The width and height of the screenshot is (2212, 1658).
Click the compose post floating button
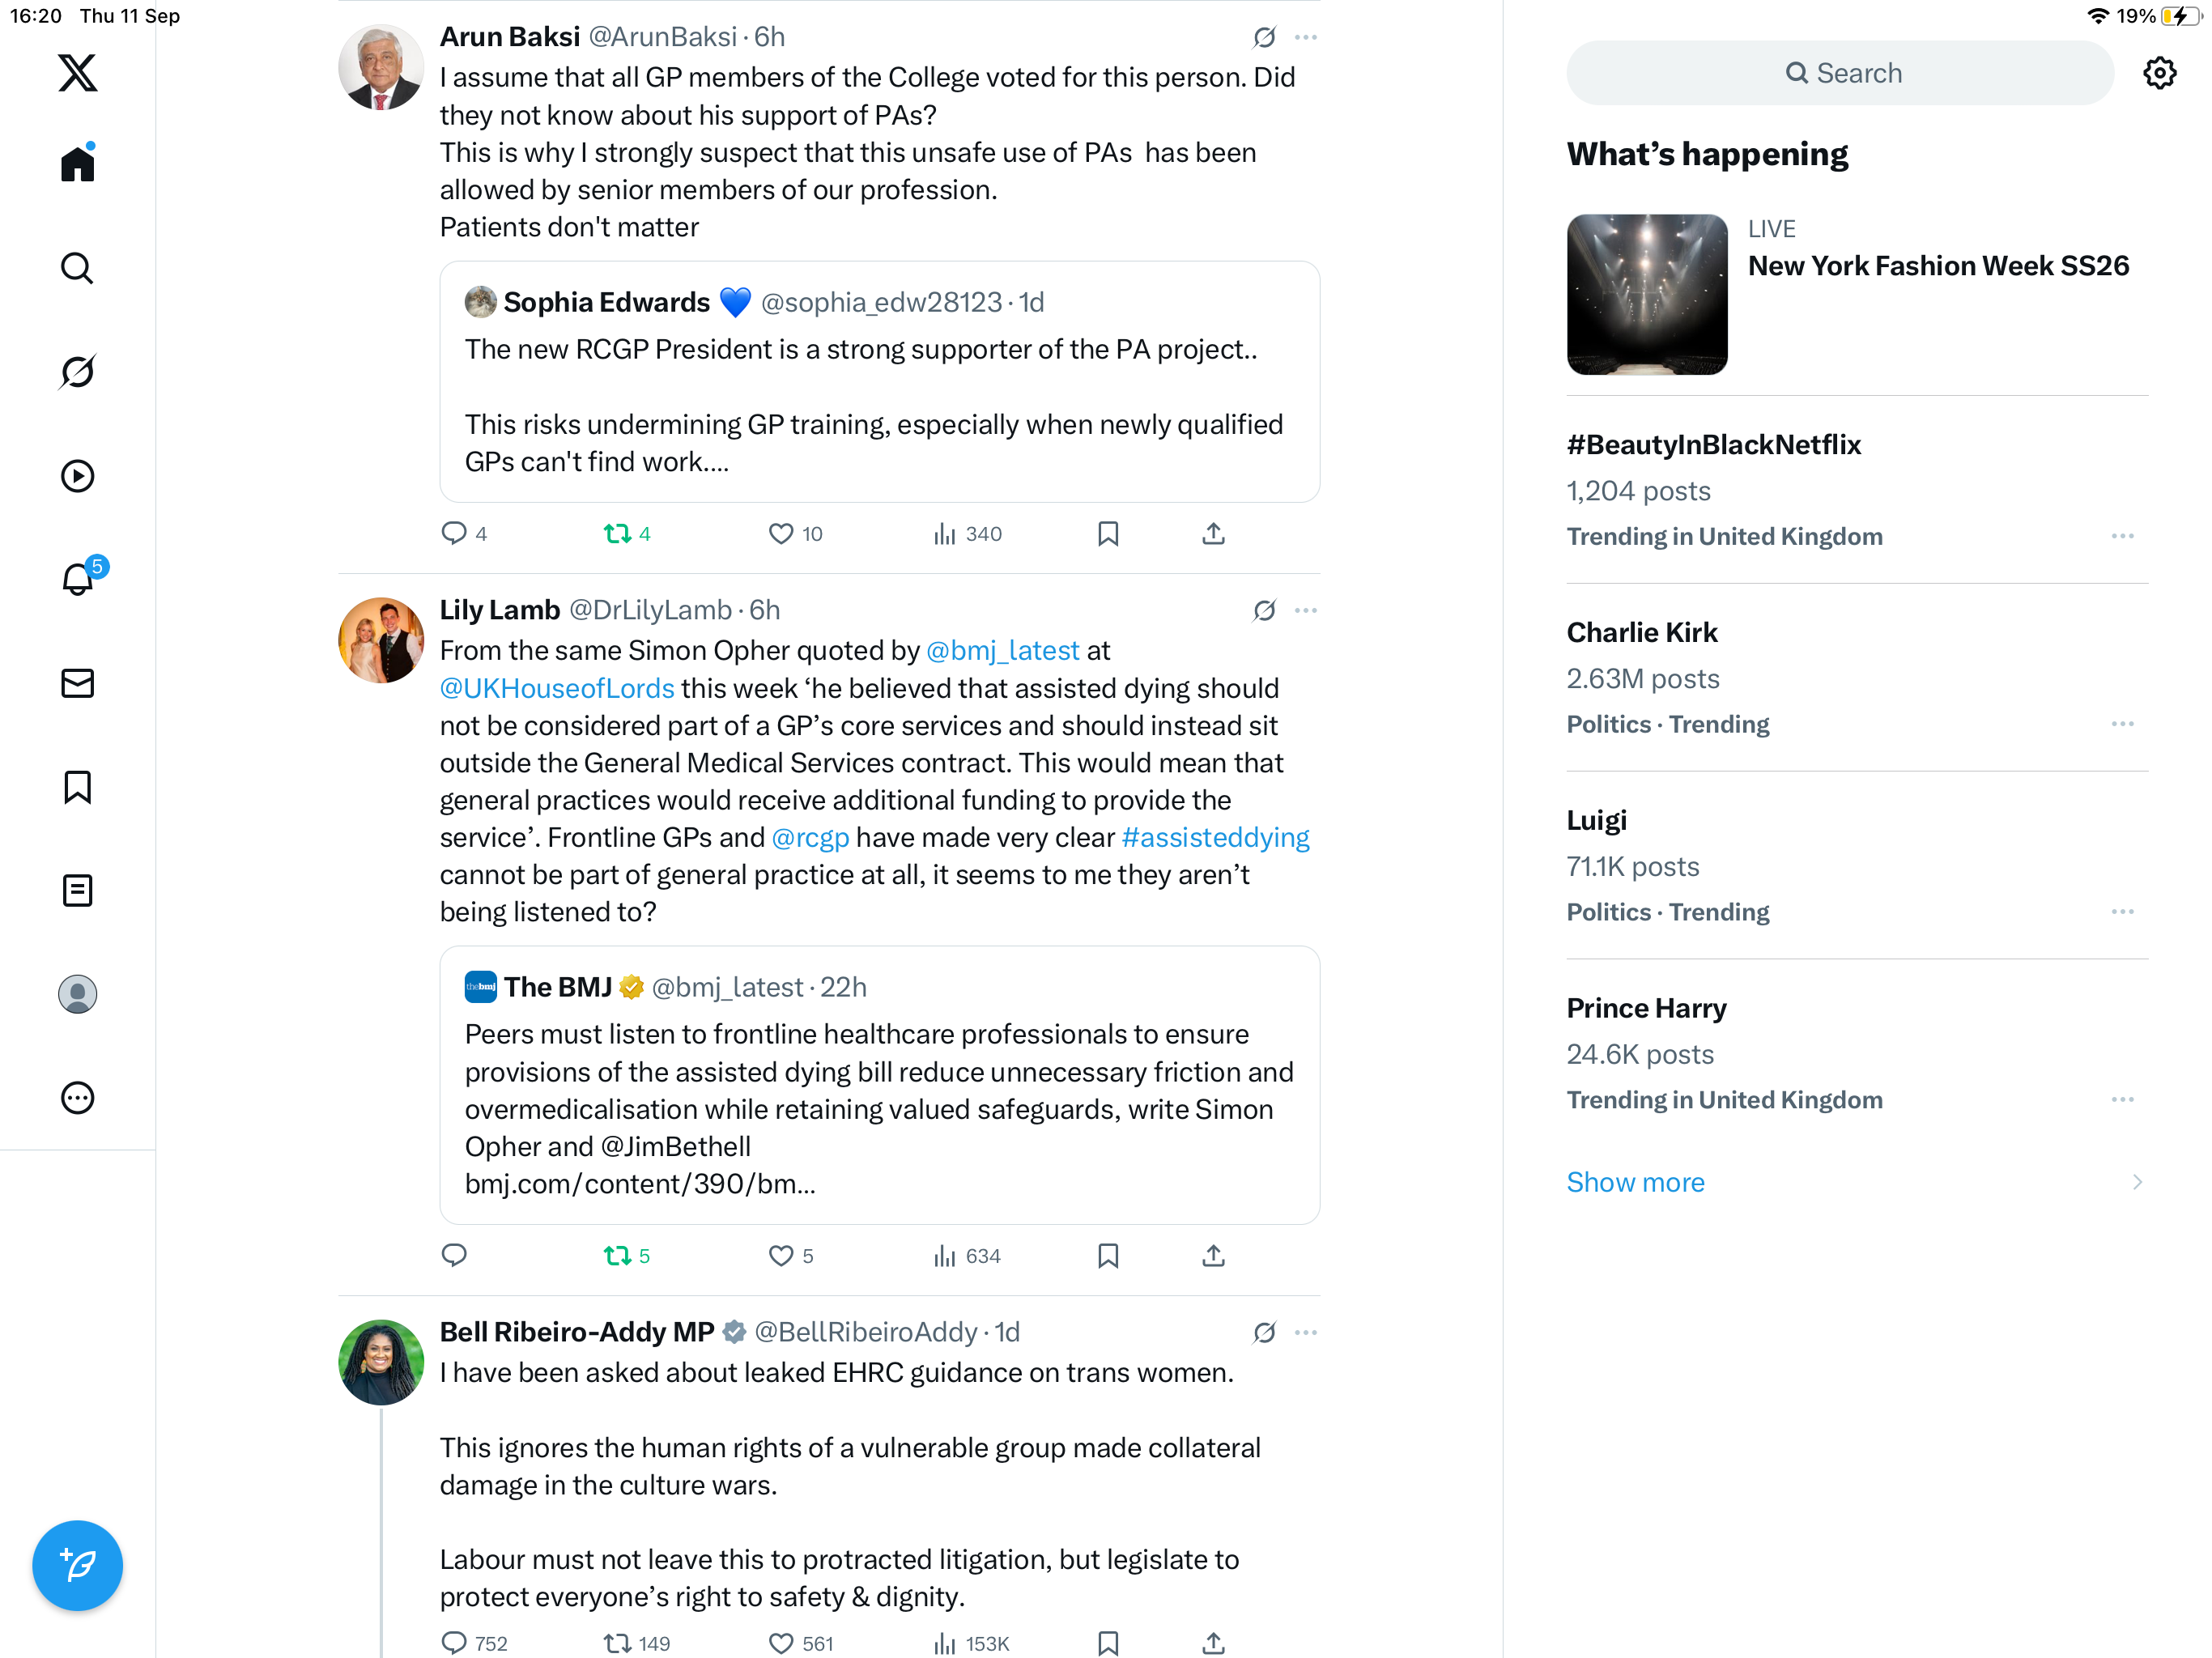pos(77,1565)
